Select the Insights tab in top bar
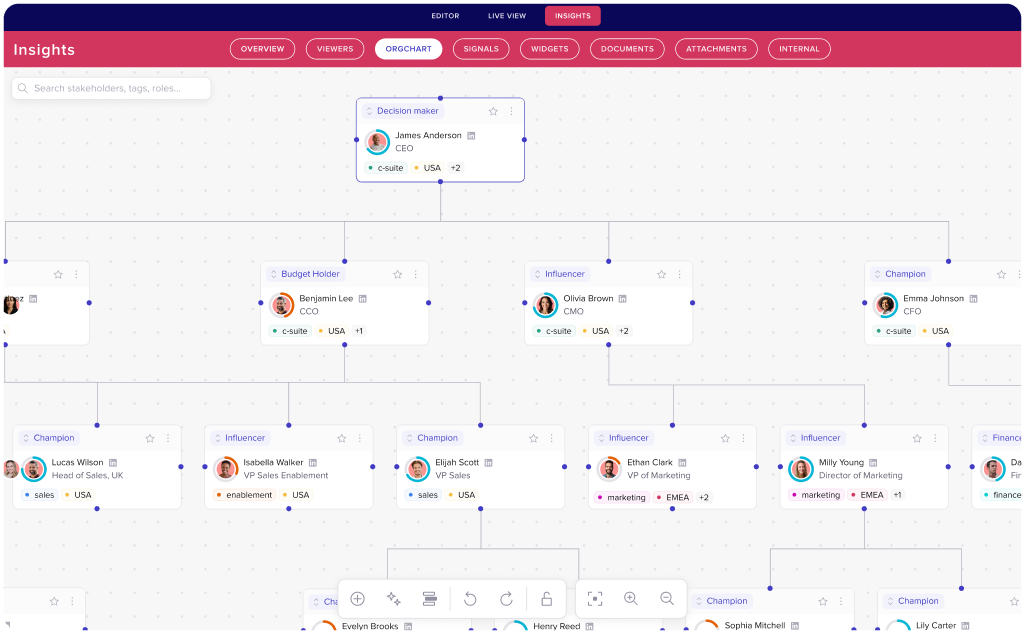The width and height of the screenshot is (1025, 634). [x=573, y=16]
